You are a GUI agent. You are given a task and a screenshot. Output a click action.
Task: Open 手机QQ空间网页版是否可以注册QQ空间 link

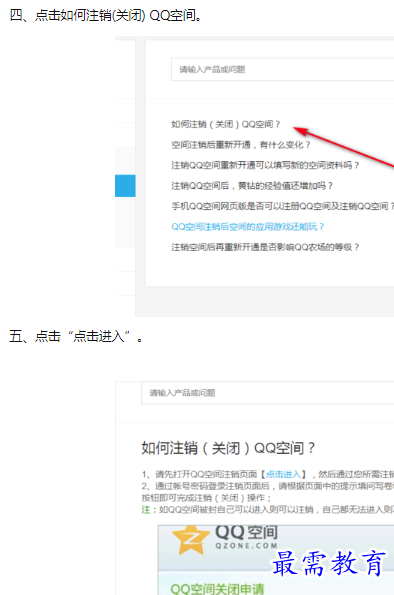tap(282, 206)
